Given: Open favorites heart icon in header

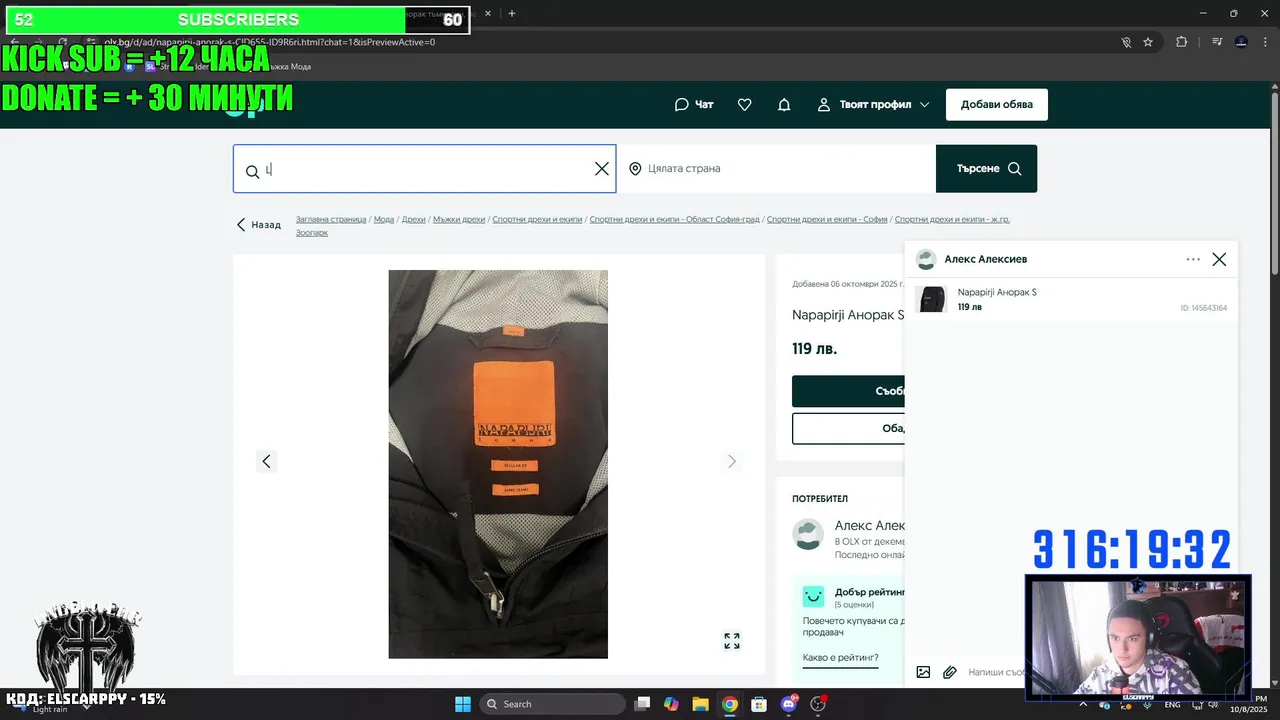Looking at the screenshot, I should 744,104.
